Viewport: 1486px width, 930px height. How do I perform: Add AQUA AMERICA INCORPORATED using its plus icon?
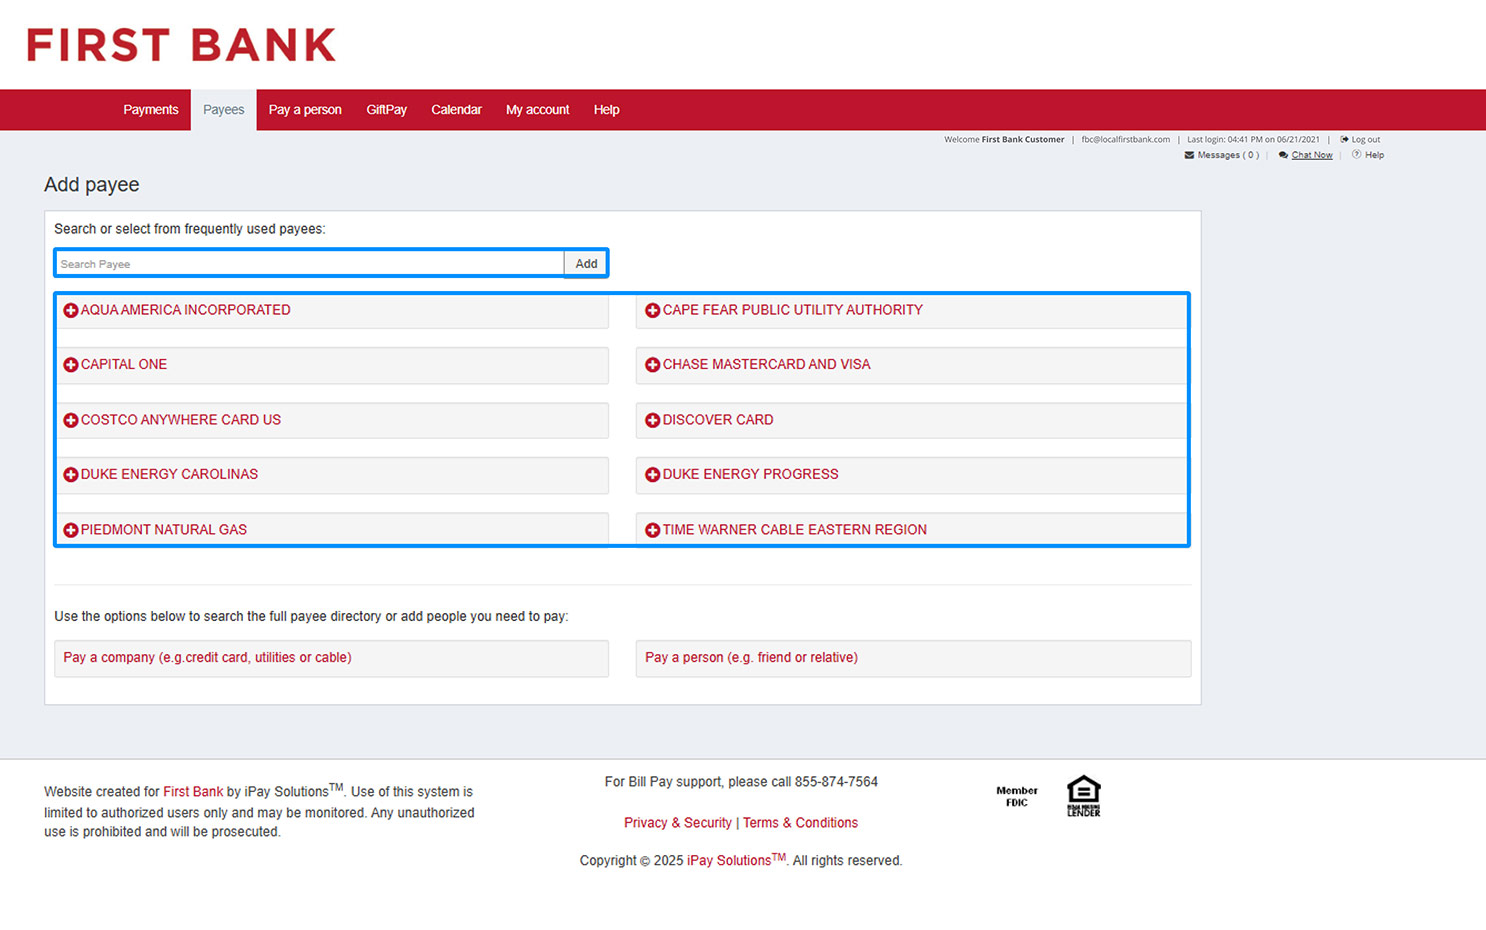[x=70, y=310]
